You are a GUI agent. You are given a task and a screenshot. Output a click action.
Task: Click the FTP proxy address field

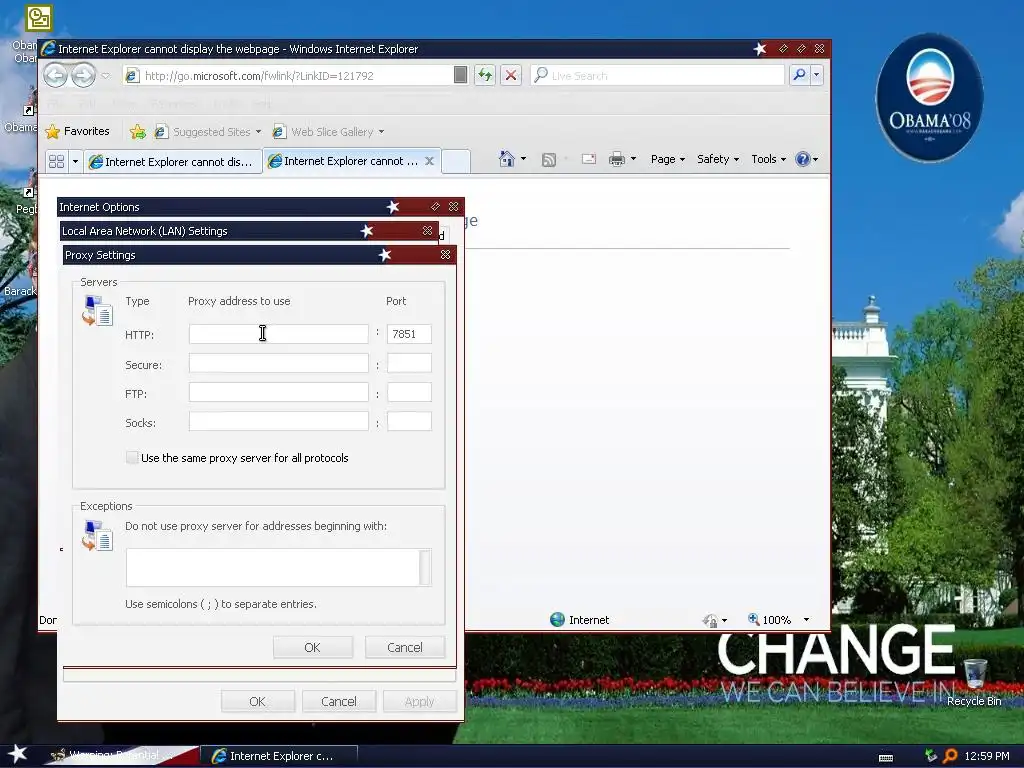click(x=278, y=392)
